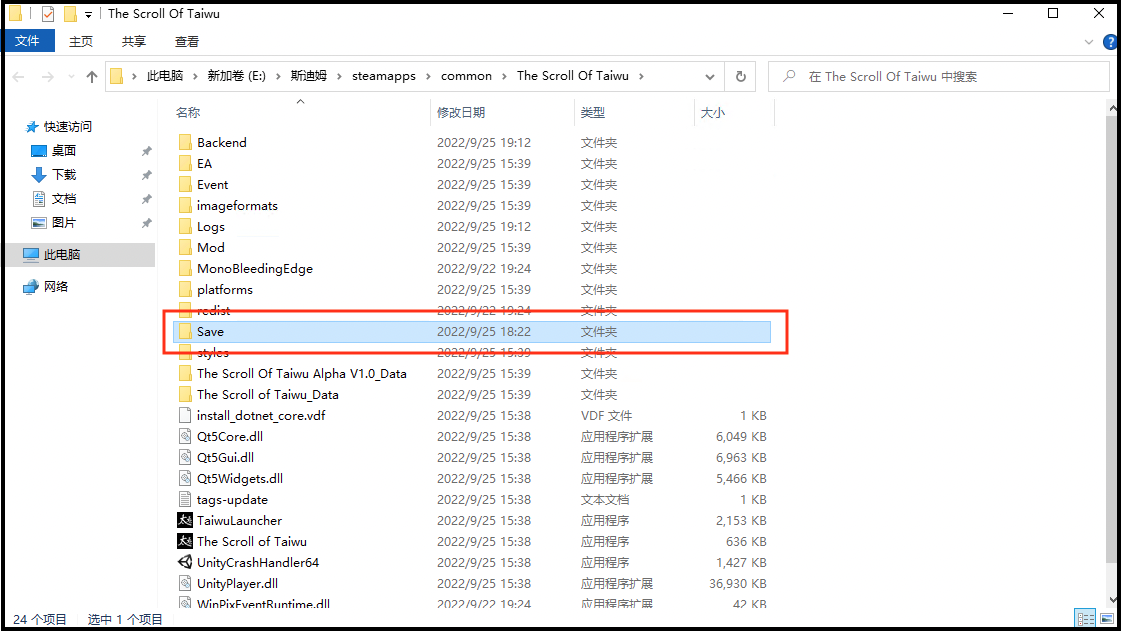Select The Scroll of Taiwu application icon
The width and height of the screenshot is (1121, 631).
pyautogui.click(x=185, y=542)
